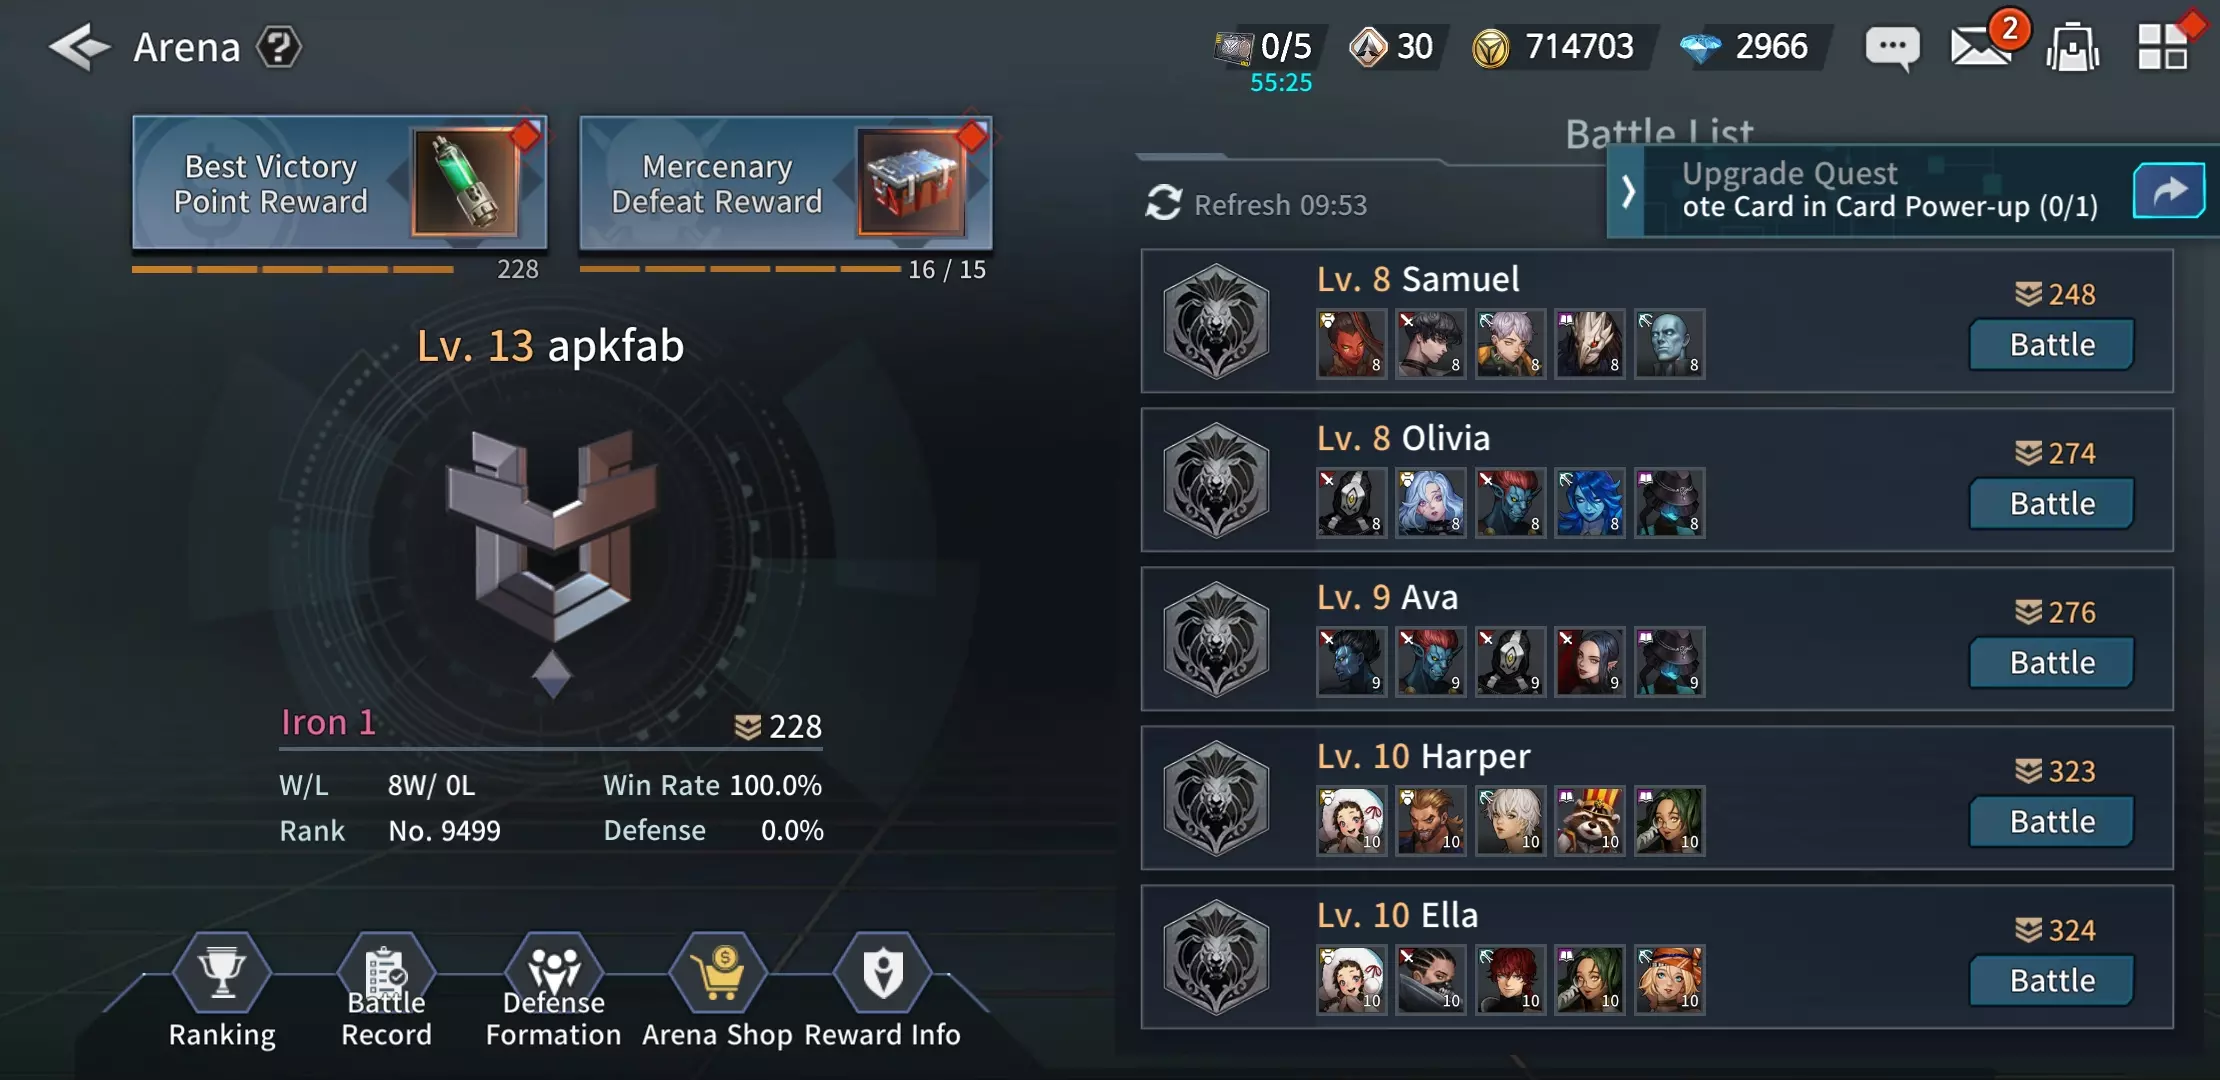Screen dimensions: 2220x1080
Task: Open Best Victory Point Reward
Action: [x=340, y=182]
